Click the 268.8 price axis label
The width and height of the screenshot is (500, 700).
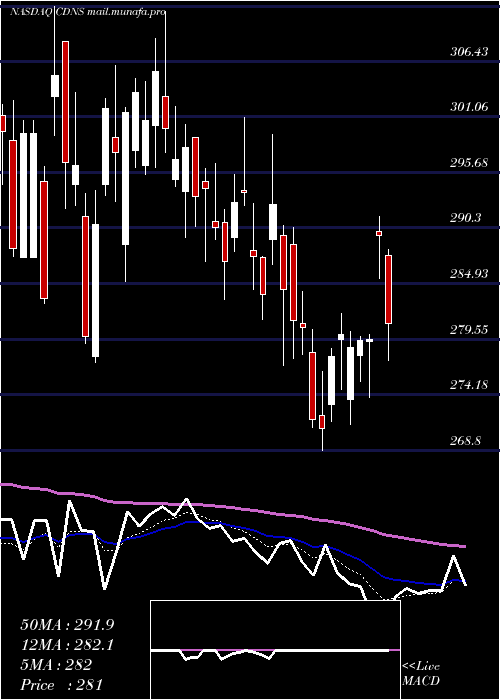(466, 441)
